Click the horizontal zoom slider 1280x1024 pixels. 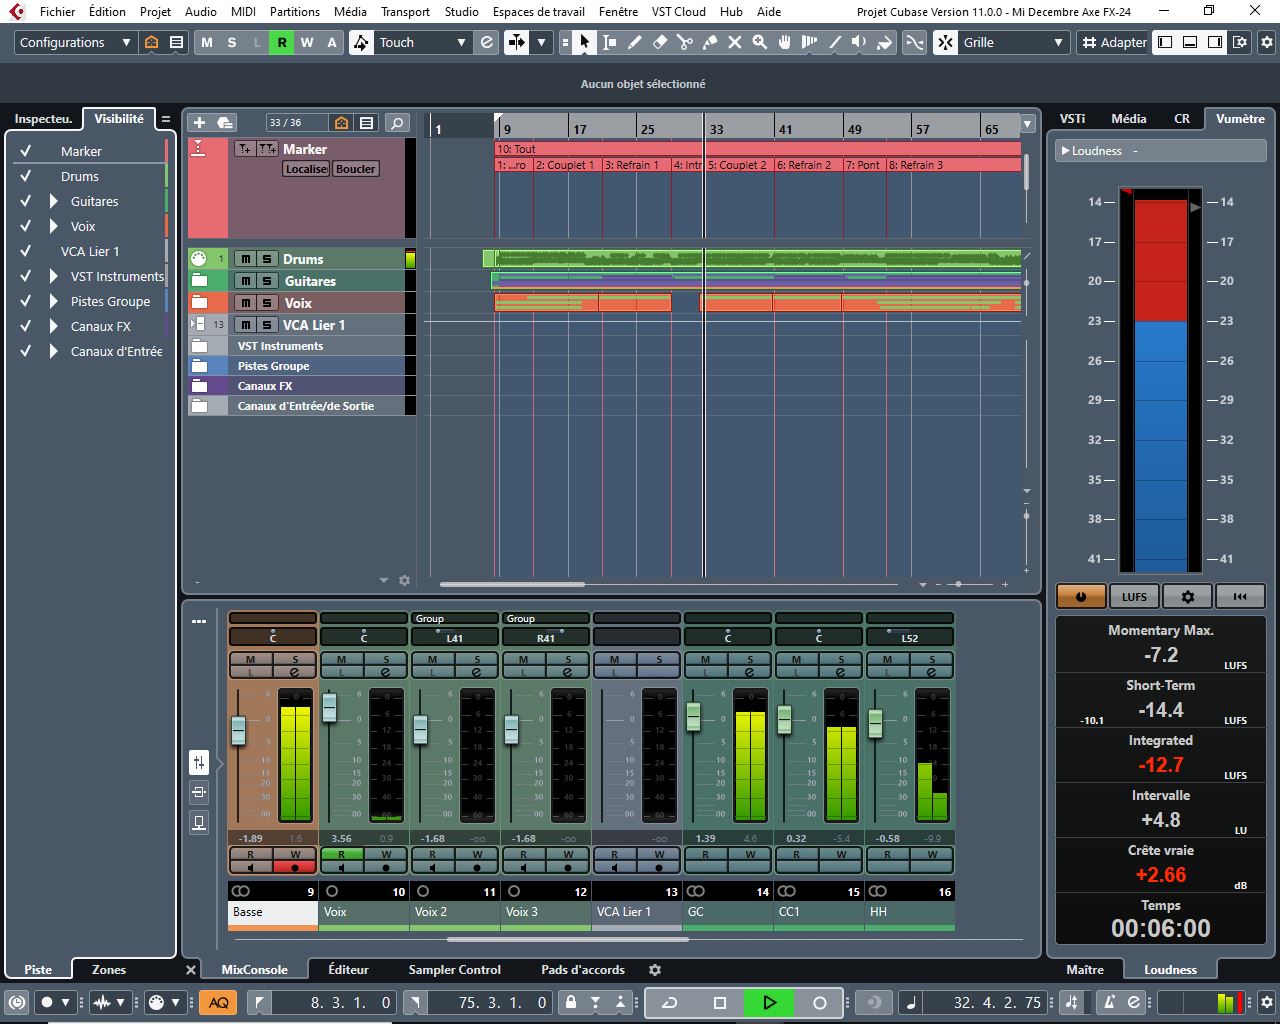[959, 584]
